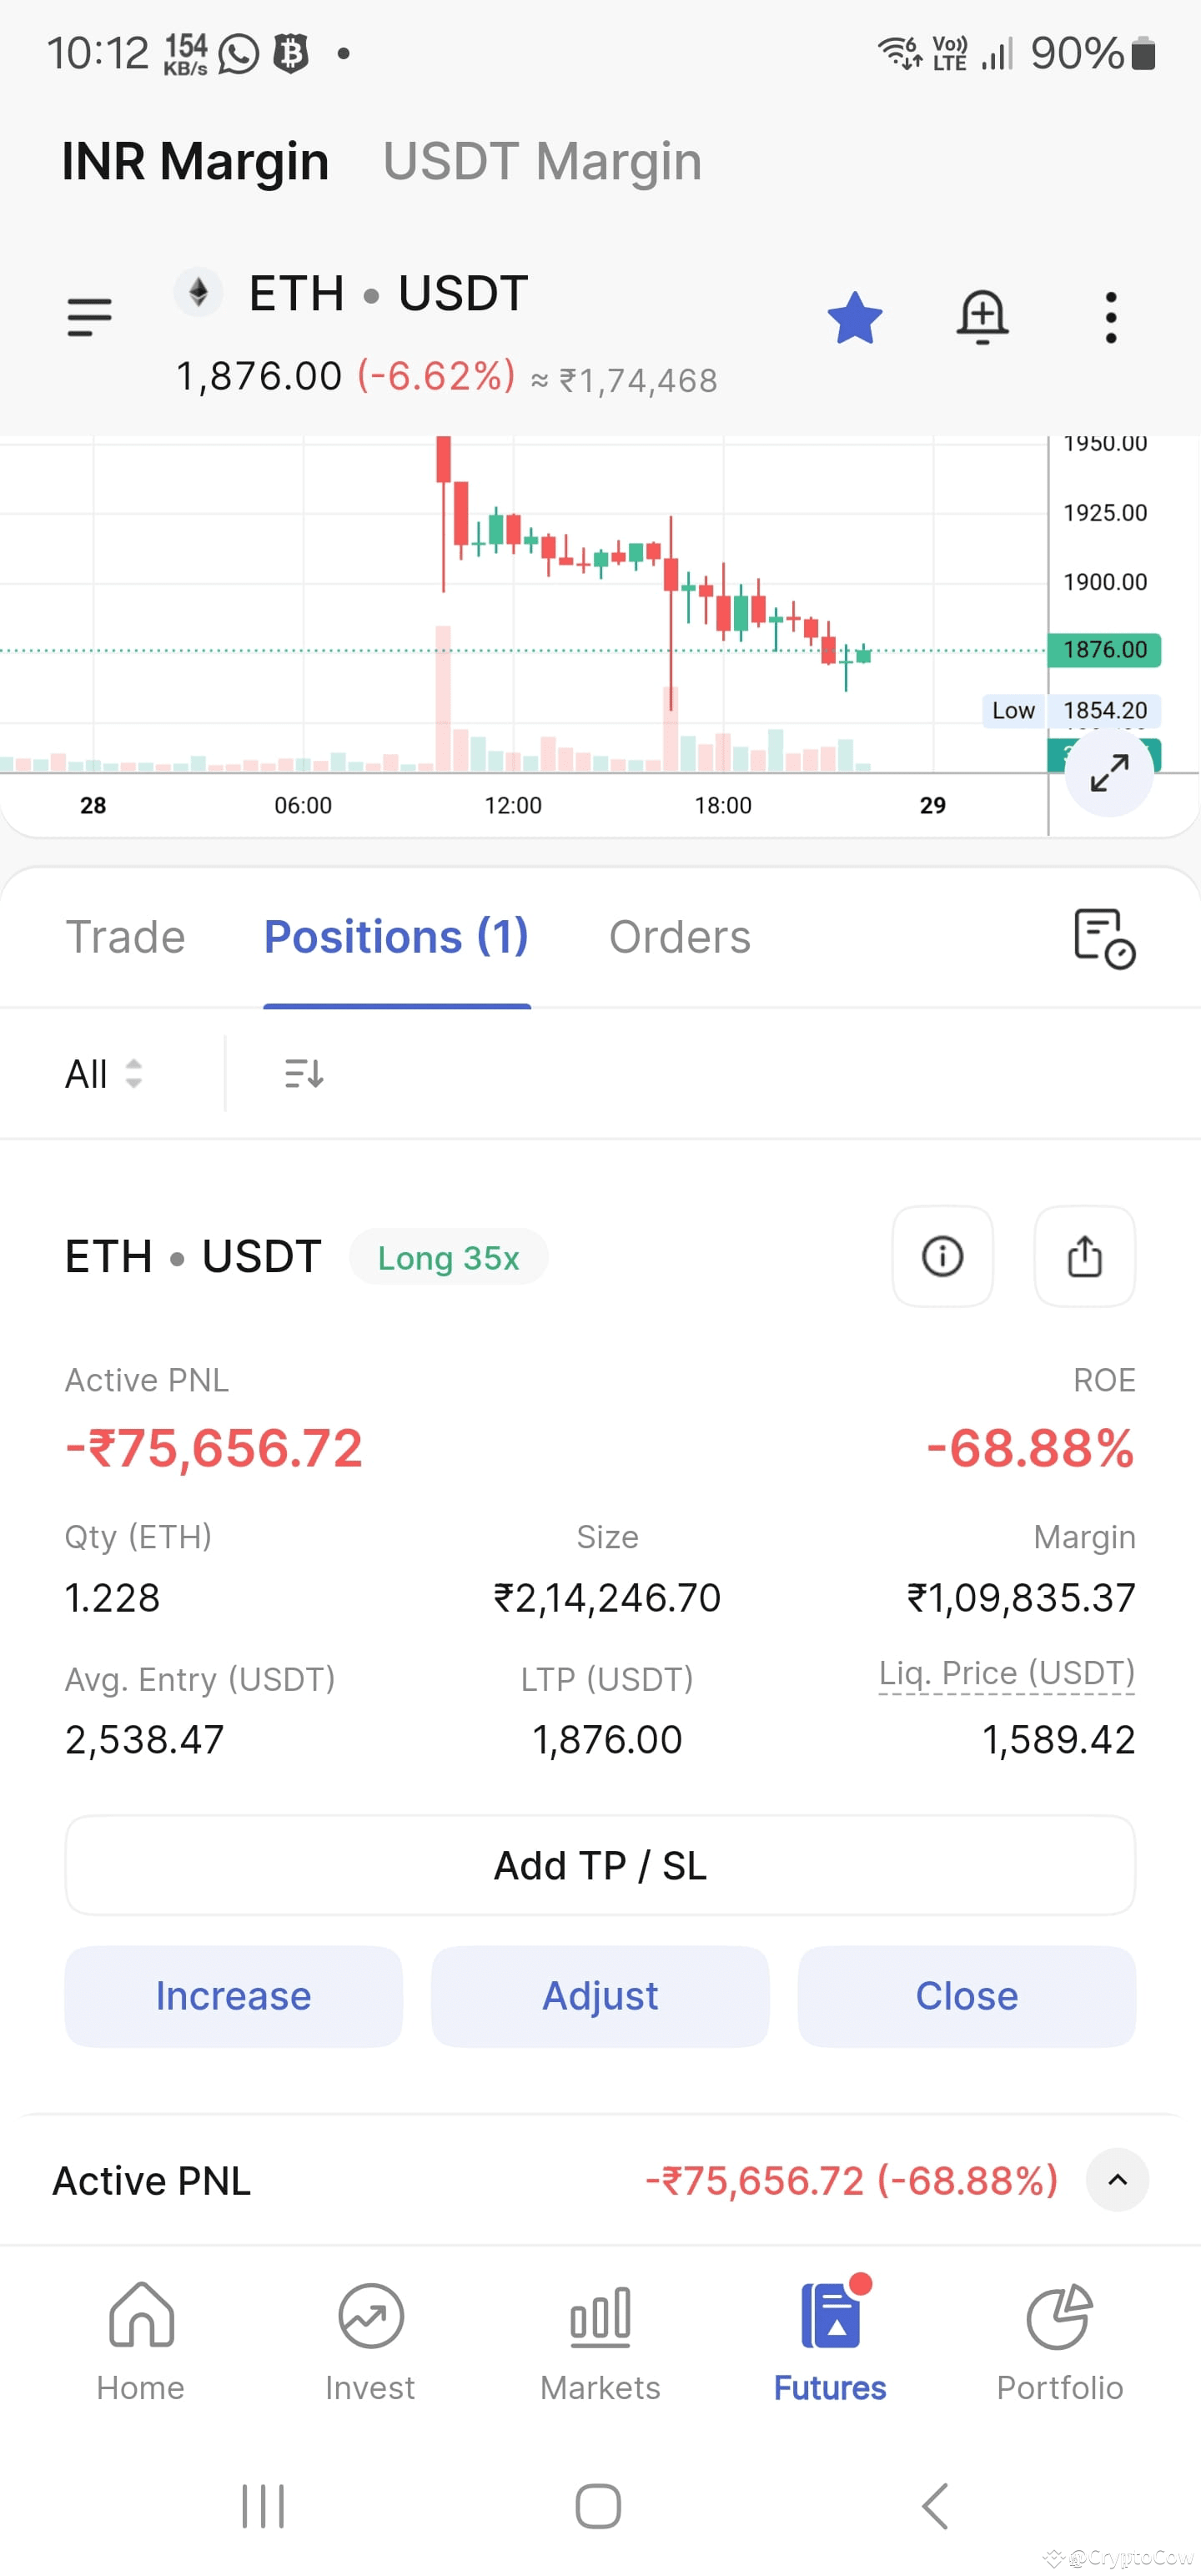Expand the chart to fullscreen

point(1109,772)
